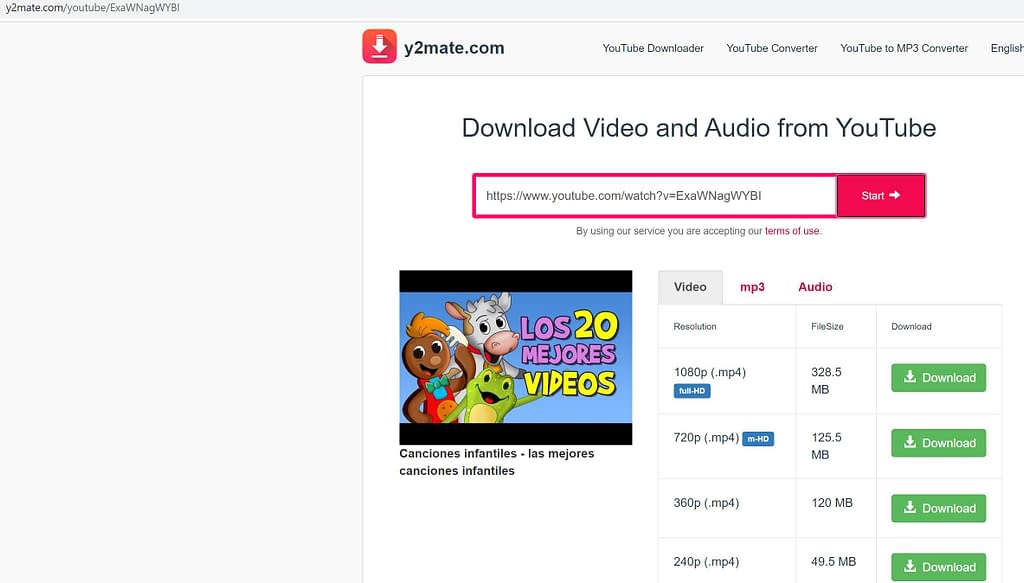1024x583 pixels.
Task: Open YouTube to MP3 Converter link
Action: click(904, 48)
